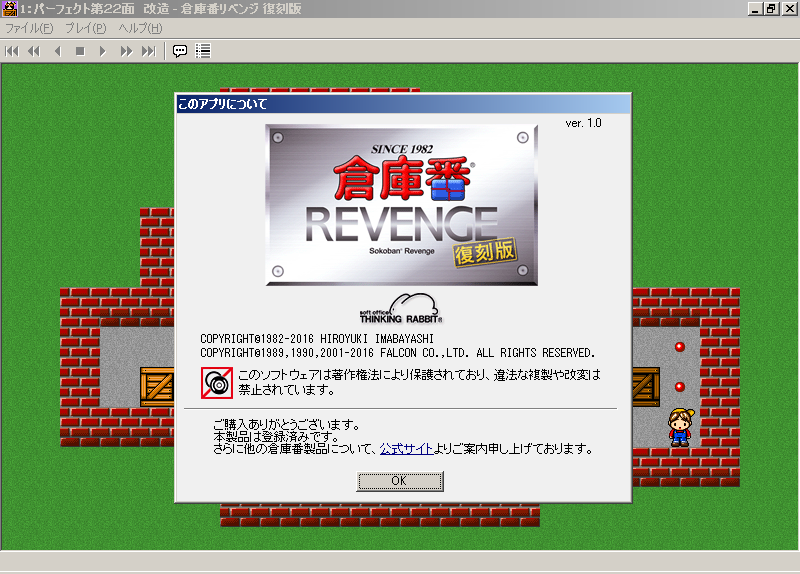Open the speech bubble comment icon
800x574 pixels.
pyautogui.click(x=180, y=50)
